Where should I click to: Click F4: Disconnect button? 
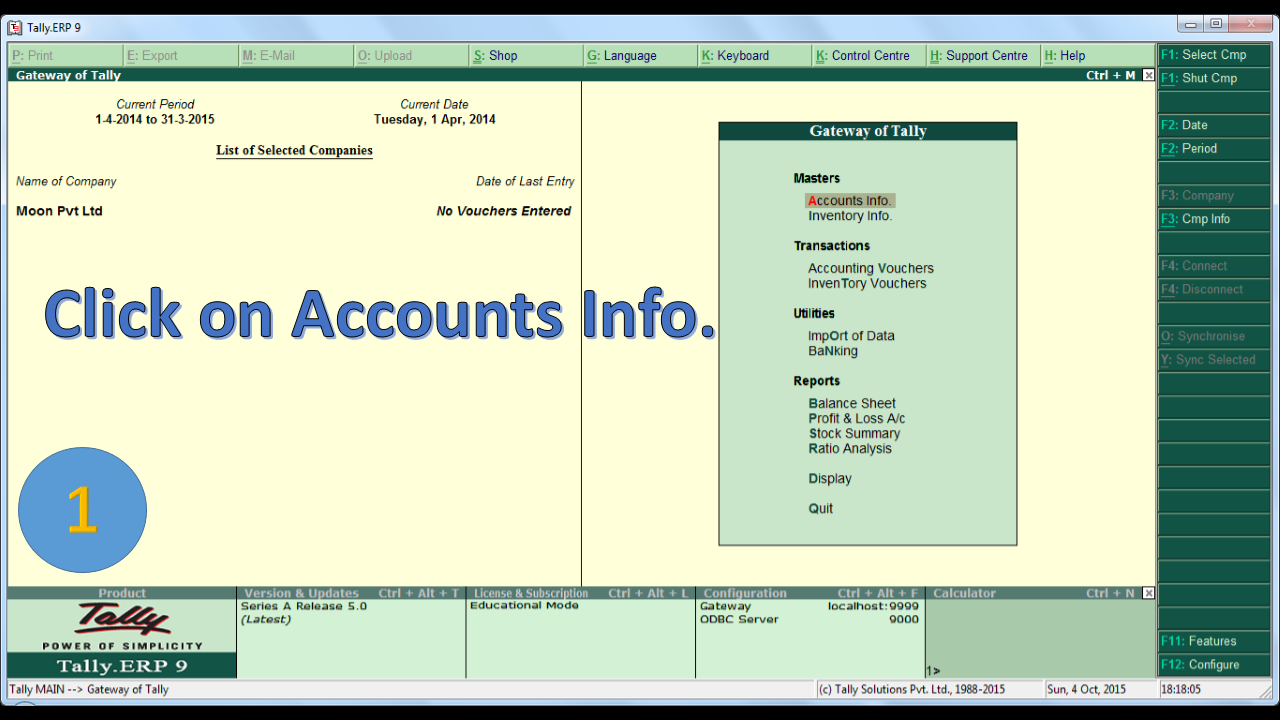[x=1214, y=289]
